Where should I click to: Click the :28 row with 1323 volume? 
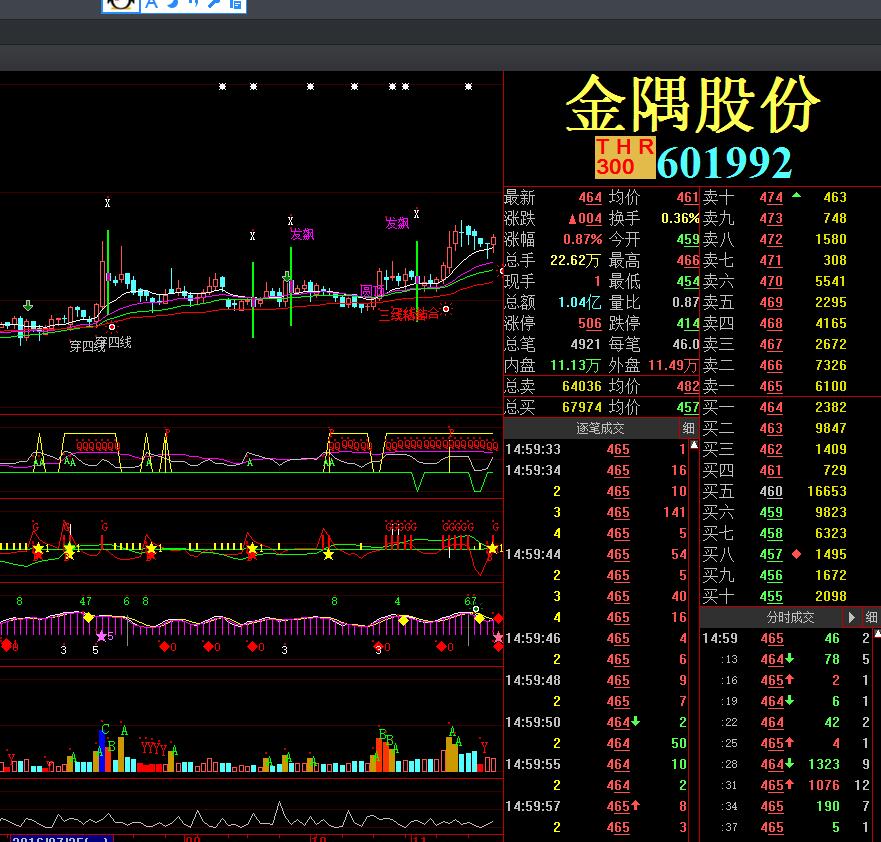pyautogui.click(x=787, y=764)
